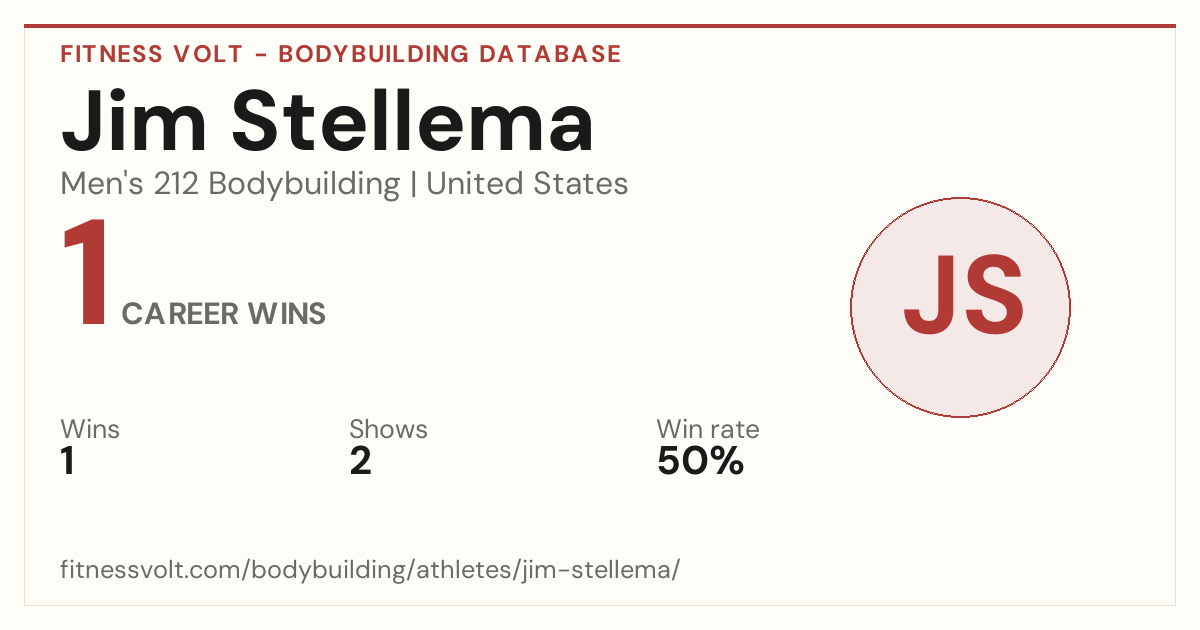This screenshot has height=630, width=1200.
Task: Click the letter S inside avatar
Action: (x=992, y=296)
